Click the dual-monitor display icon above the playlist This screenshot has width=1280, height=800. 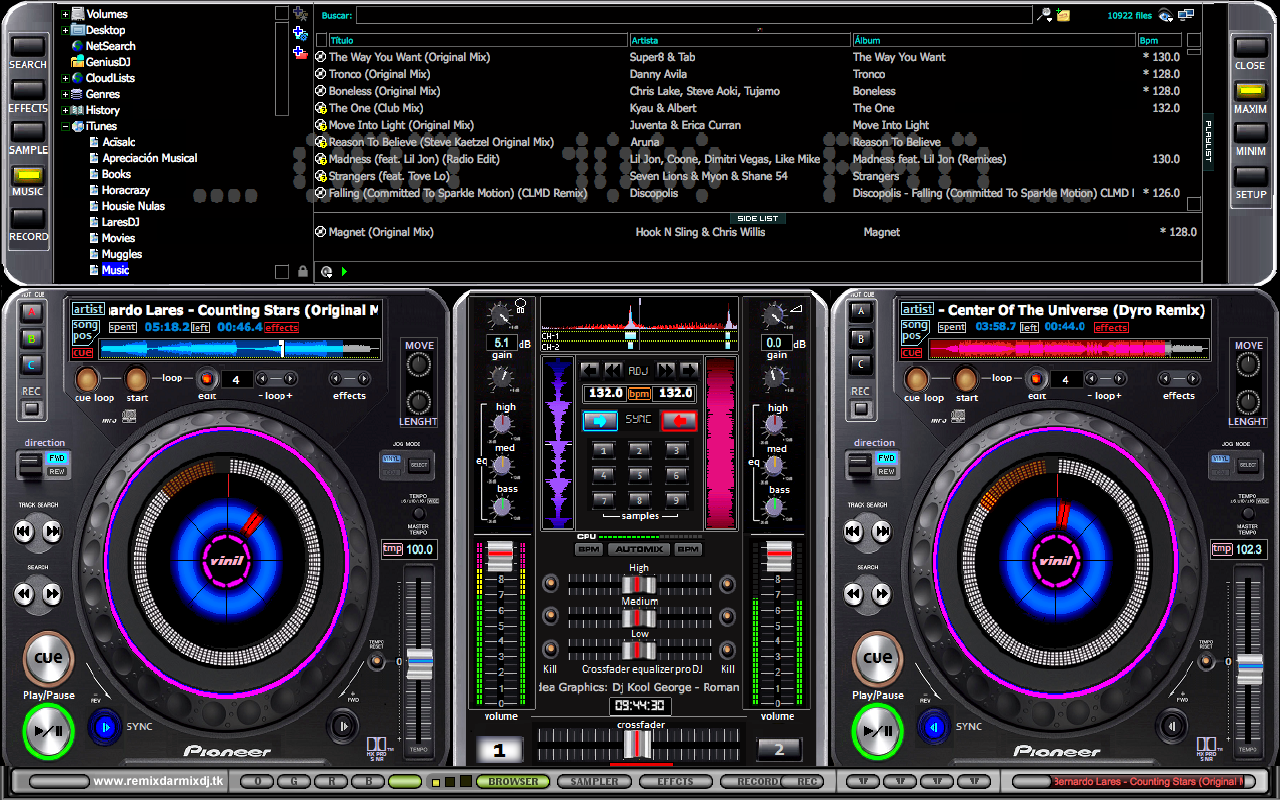1186,14
